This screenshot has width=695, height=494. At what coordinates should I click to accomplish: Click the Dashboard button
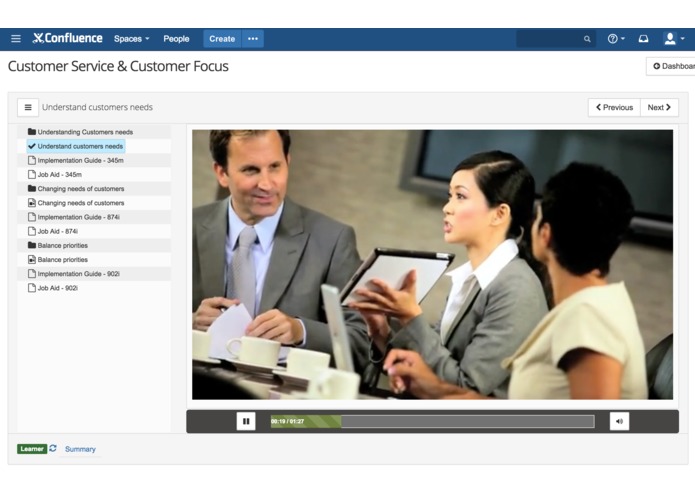tap(671, 66)
